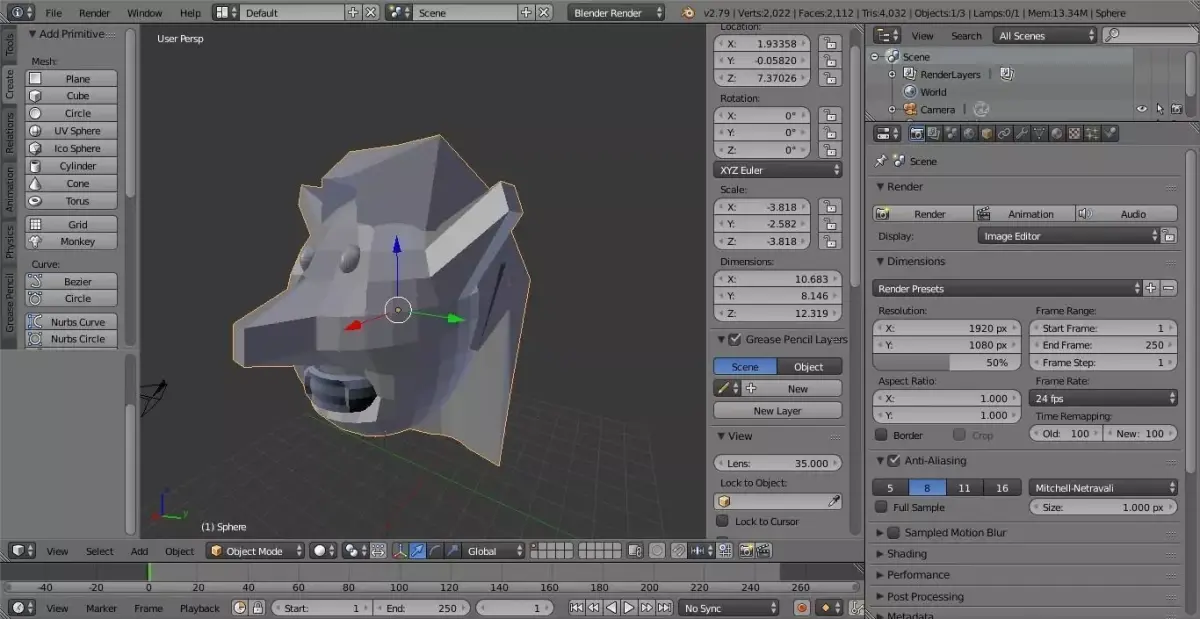Open the Render menu in top bar

94,13
